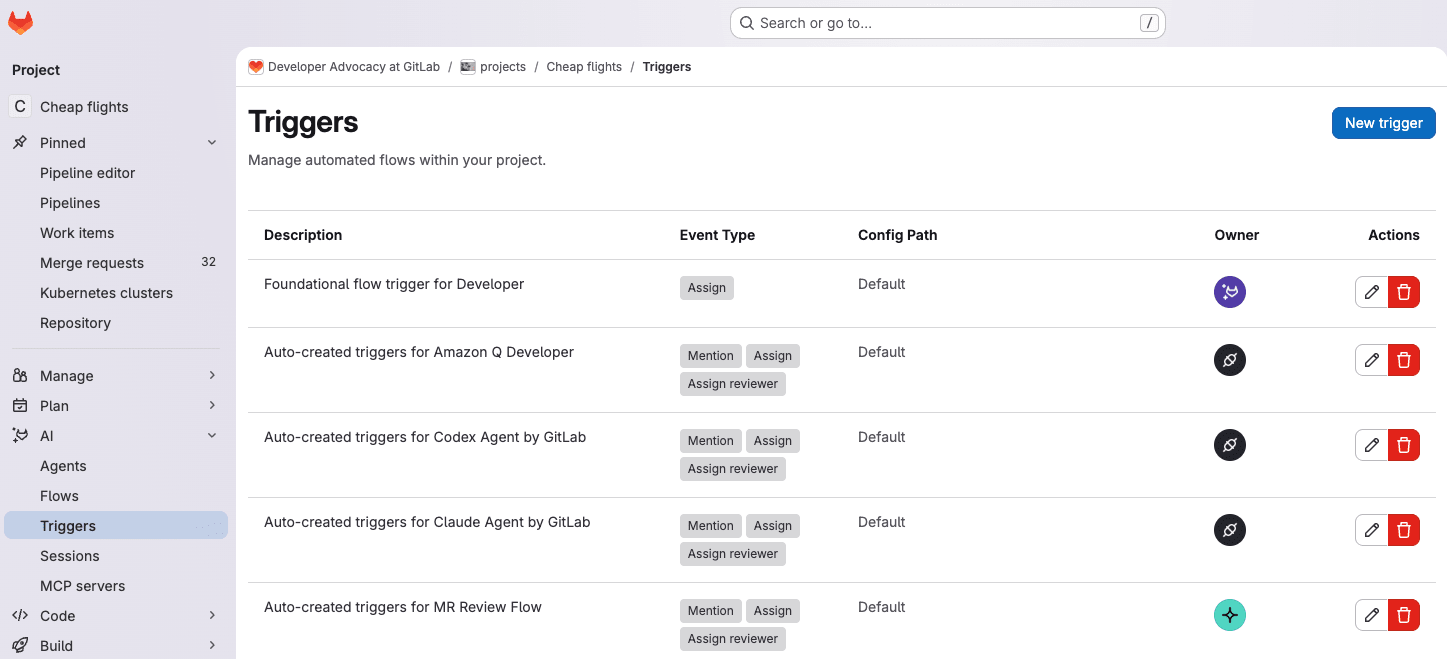1447x659 pixels.
Task: Click the Cheap flights project avatar
Action: (x=20, y=107)
